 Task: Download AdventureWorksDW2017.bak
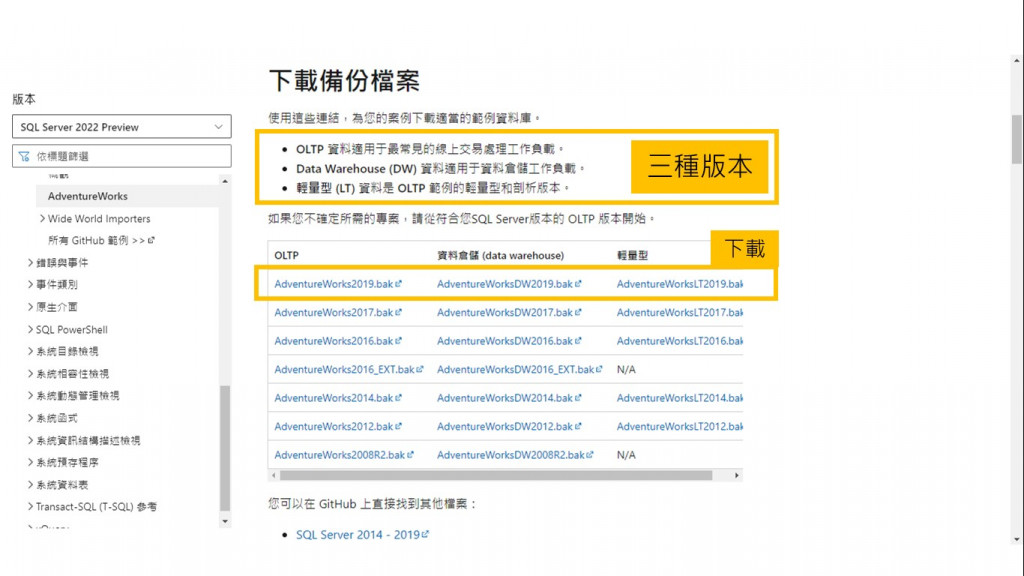click(509, 312)
